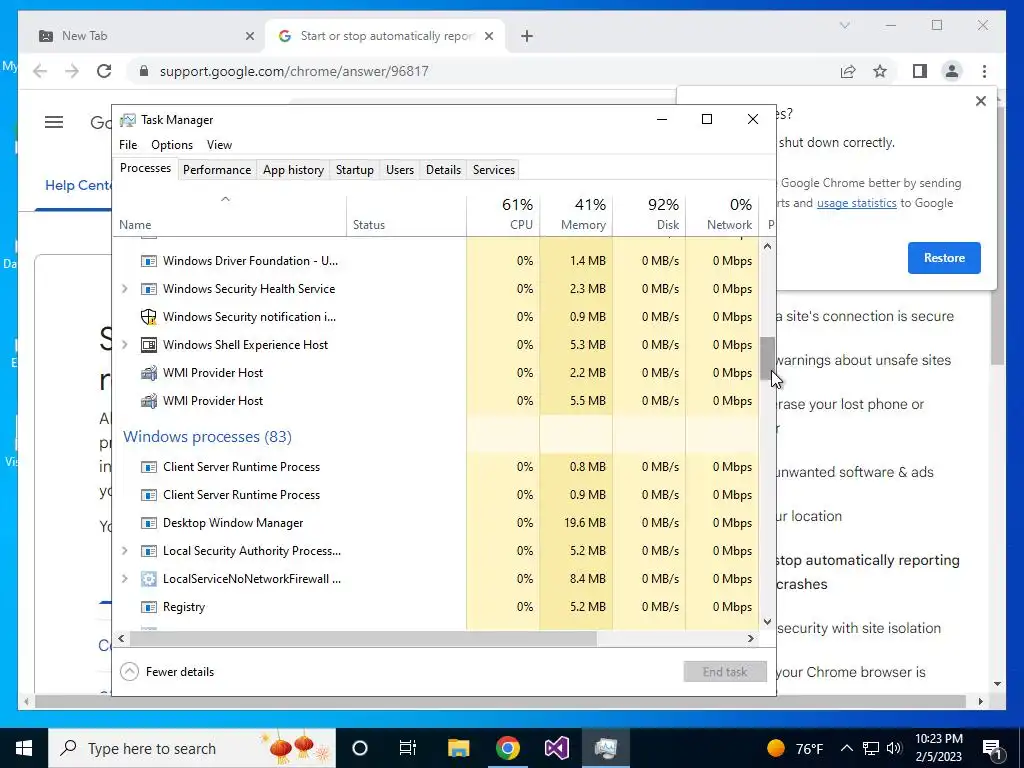Go back in Chrome browser
This screenshot has height=768, width=1024.
[x=40, y=71]
